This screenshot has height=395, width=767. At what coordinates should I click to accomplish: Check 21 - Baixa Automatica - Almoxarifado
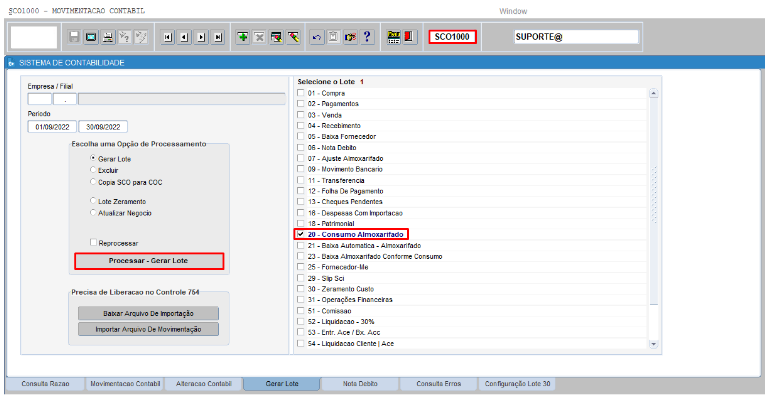coord(301,245)
